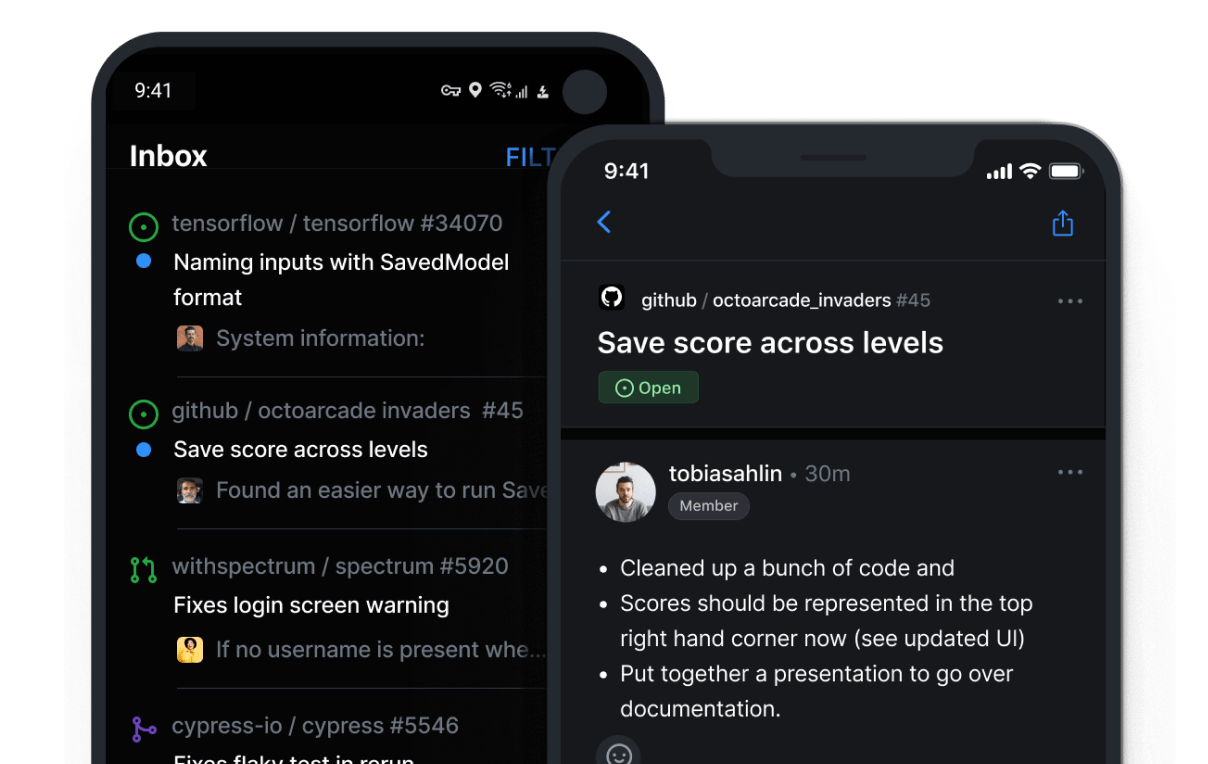Open the Fixes login screen warning notification
Viewport: 1208px width, 764px height.
(x=311, y=605)
